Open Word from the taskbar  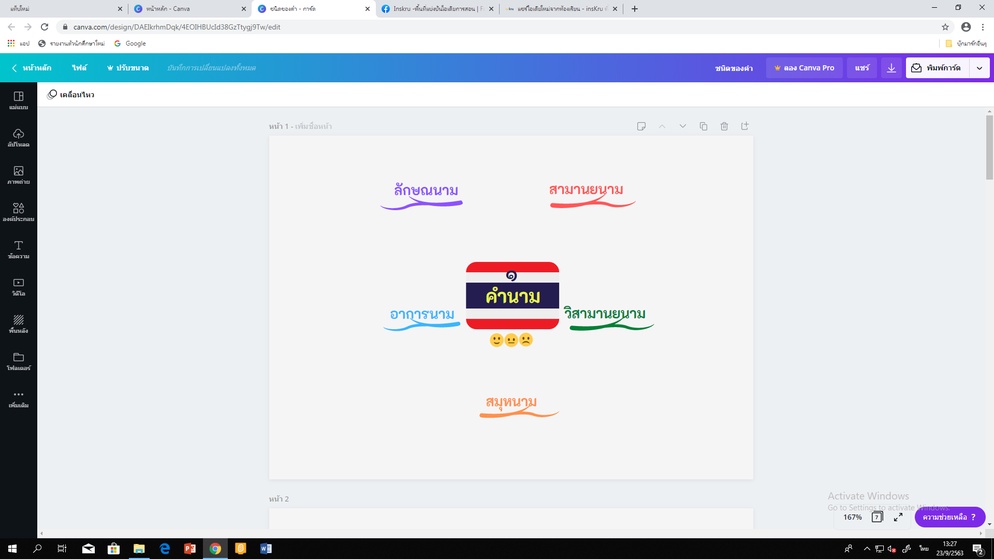pyautogui.click(x=266, y=549)
